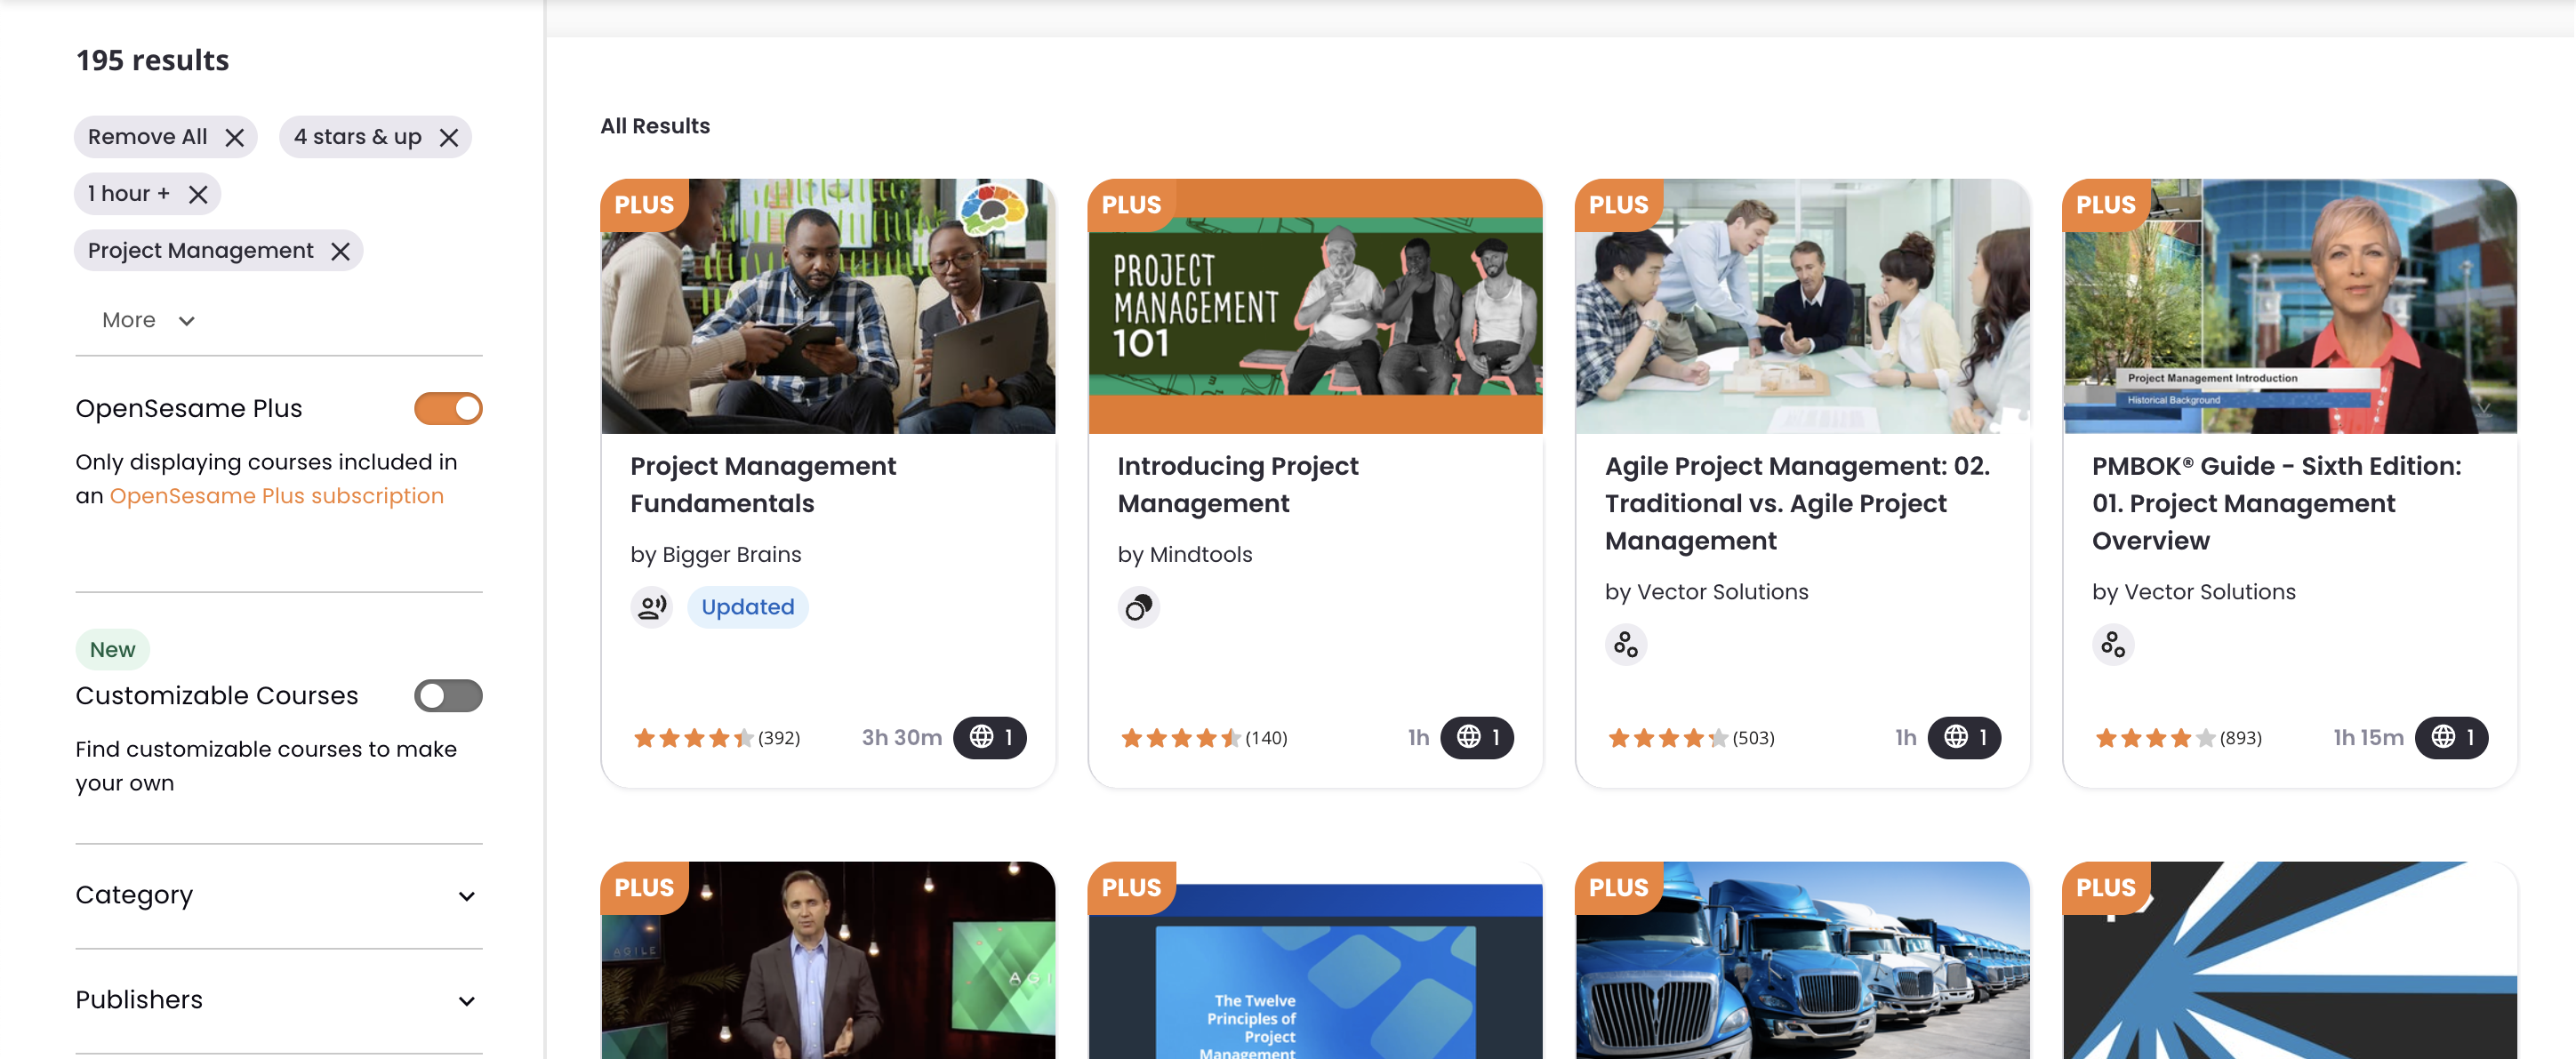Click the '195 results' heading
Viewport: 2576px width, 1059px height.
(153, 60)
